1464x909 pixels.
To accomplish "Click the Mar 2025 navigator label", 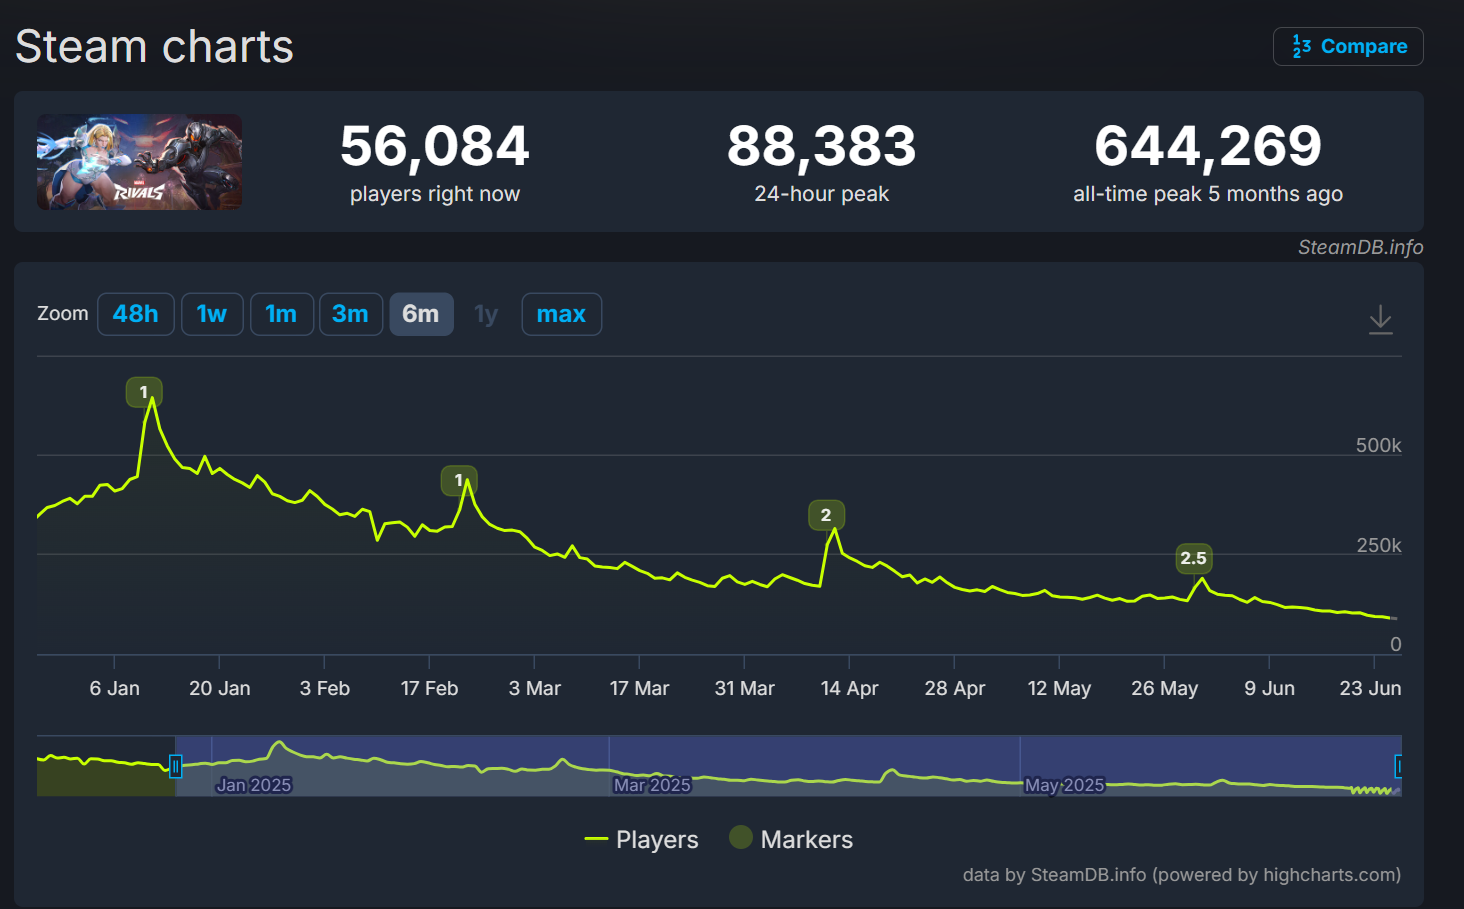I will pos(652,785).
